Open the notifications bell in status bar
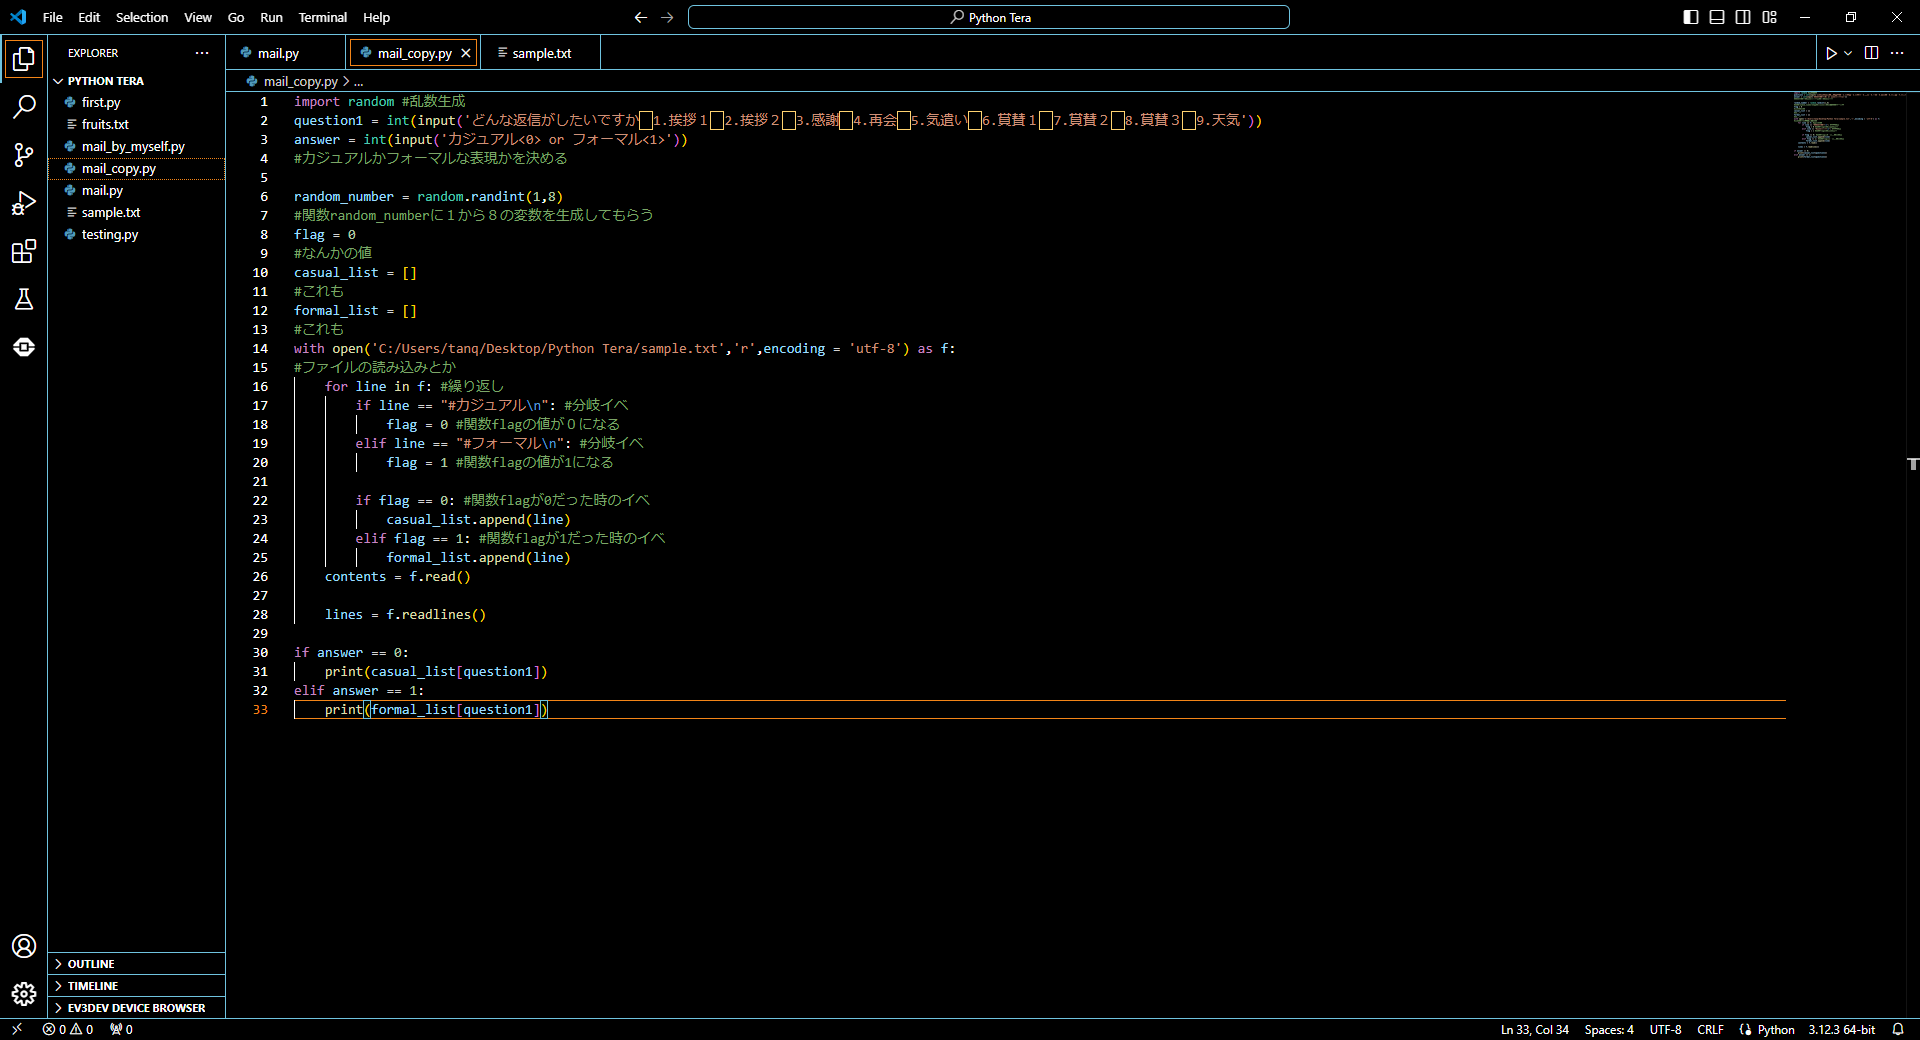Image resolution: width=1920 pixels, height=1040 pixels. (x=1897, y=1029)
